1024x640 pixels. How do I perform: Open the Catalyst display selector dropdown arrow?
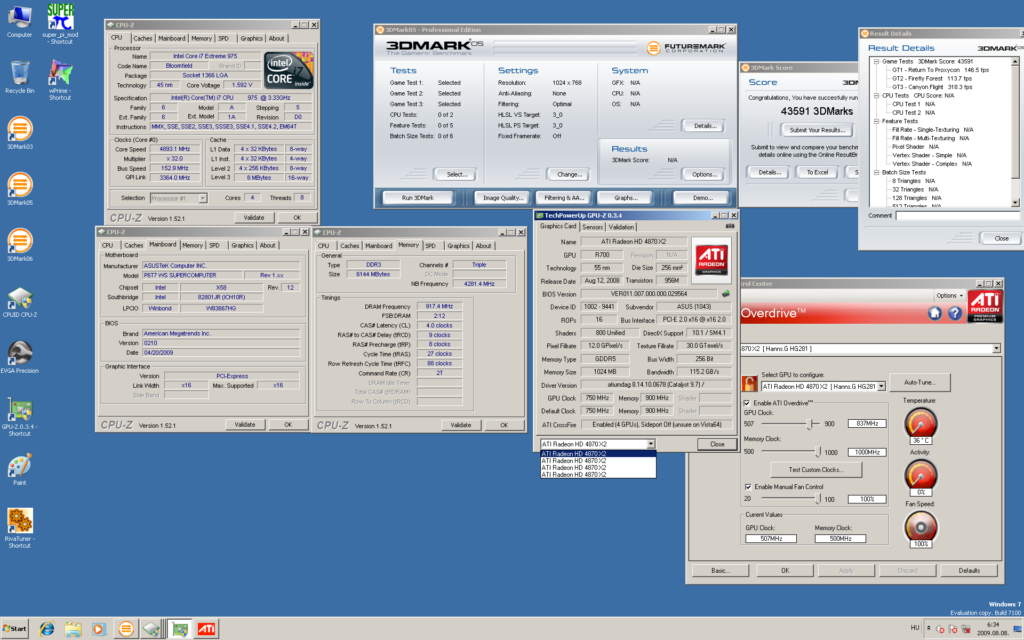[996, 349]
